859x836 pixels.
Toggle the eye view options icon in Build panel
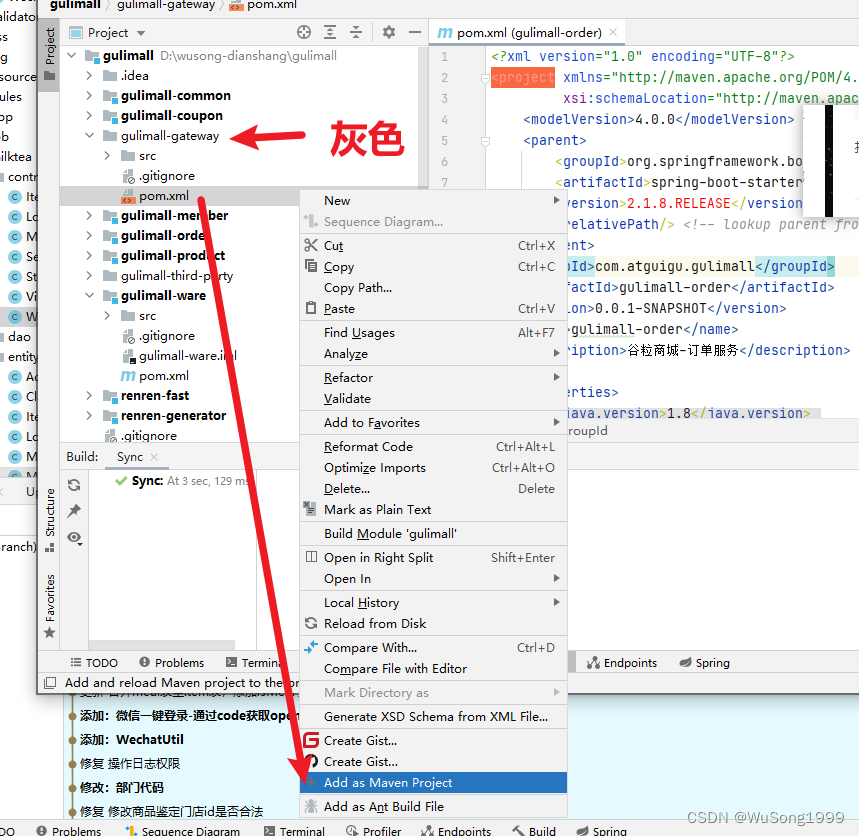click(75, 538)
